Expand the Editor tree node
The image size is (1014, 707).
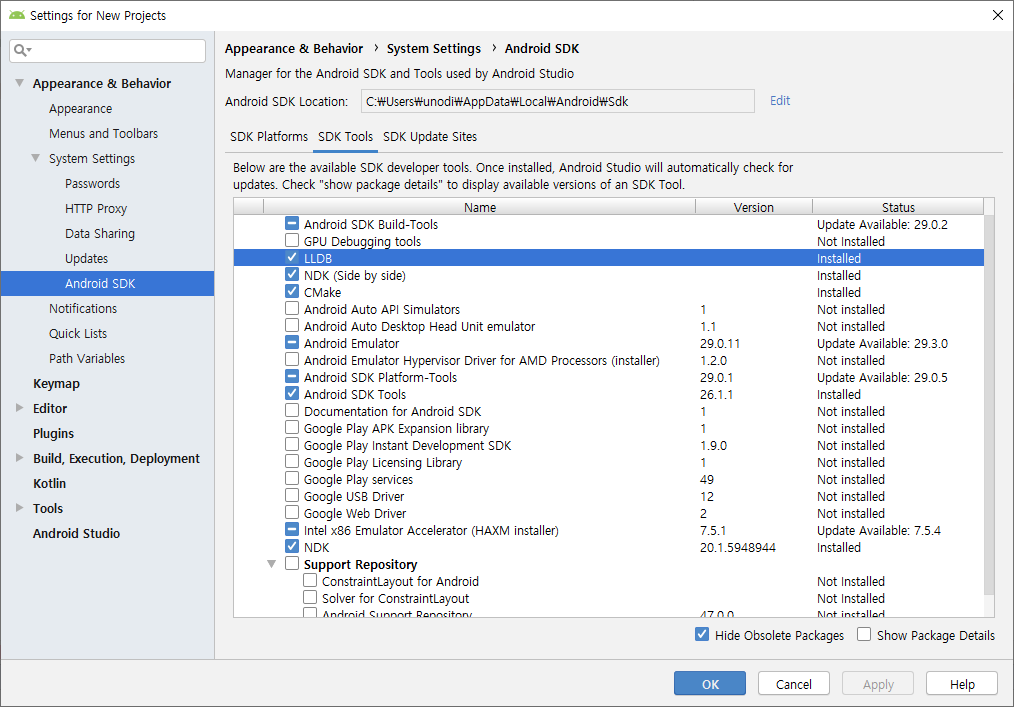[19, 408]
